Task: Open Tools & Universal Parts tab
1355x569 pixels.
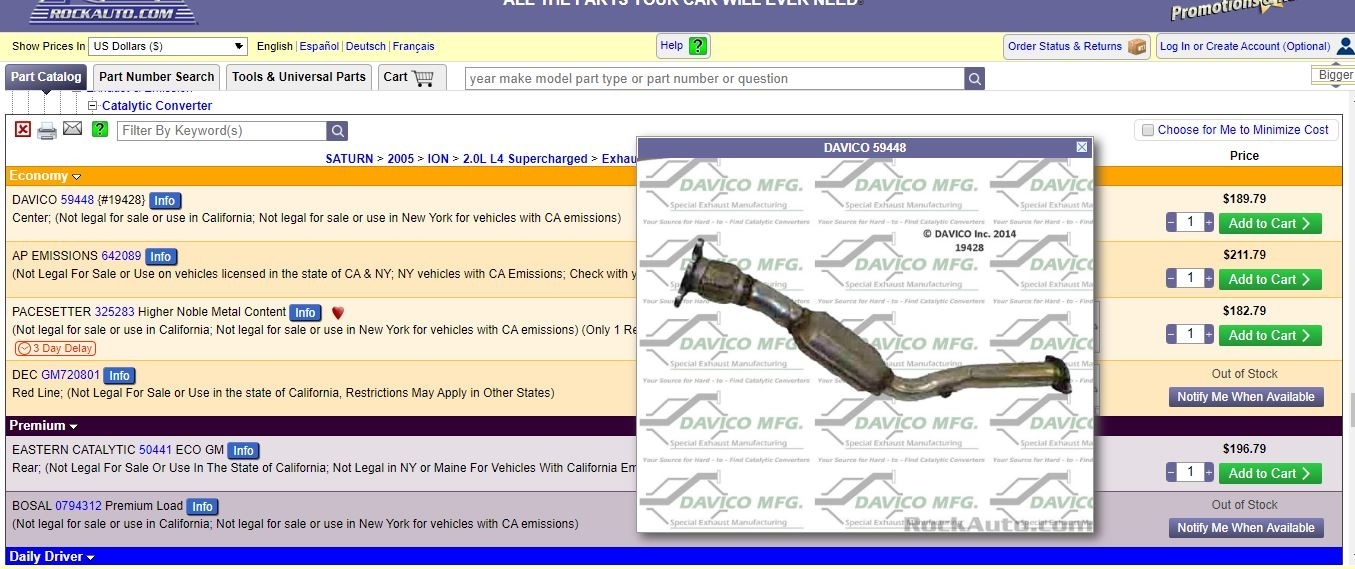Action: 299,77
